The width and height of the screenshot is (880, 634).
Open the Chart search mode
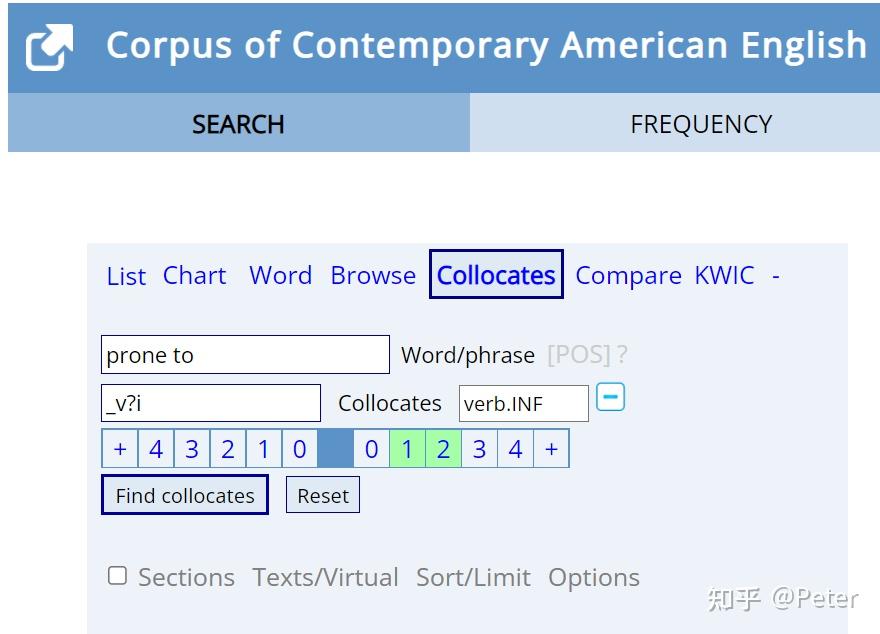click(194, 275)
